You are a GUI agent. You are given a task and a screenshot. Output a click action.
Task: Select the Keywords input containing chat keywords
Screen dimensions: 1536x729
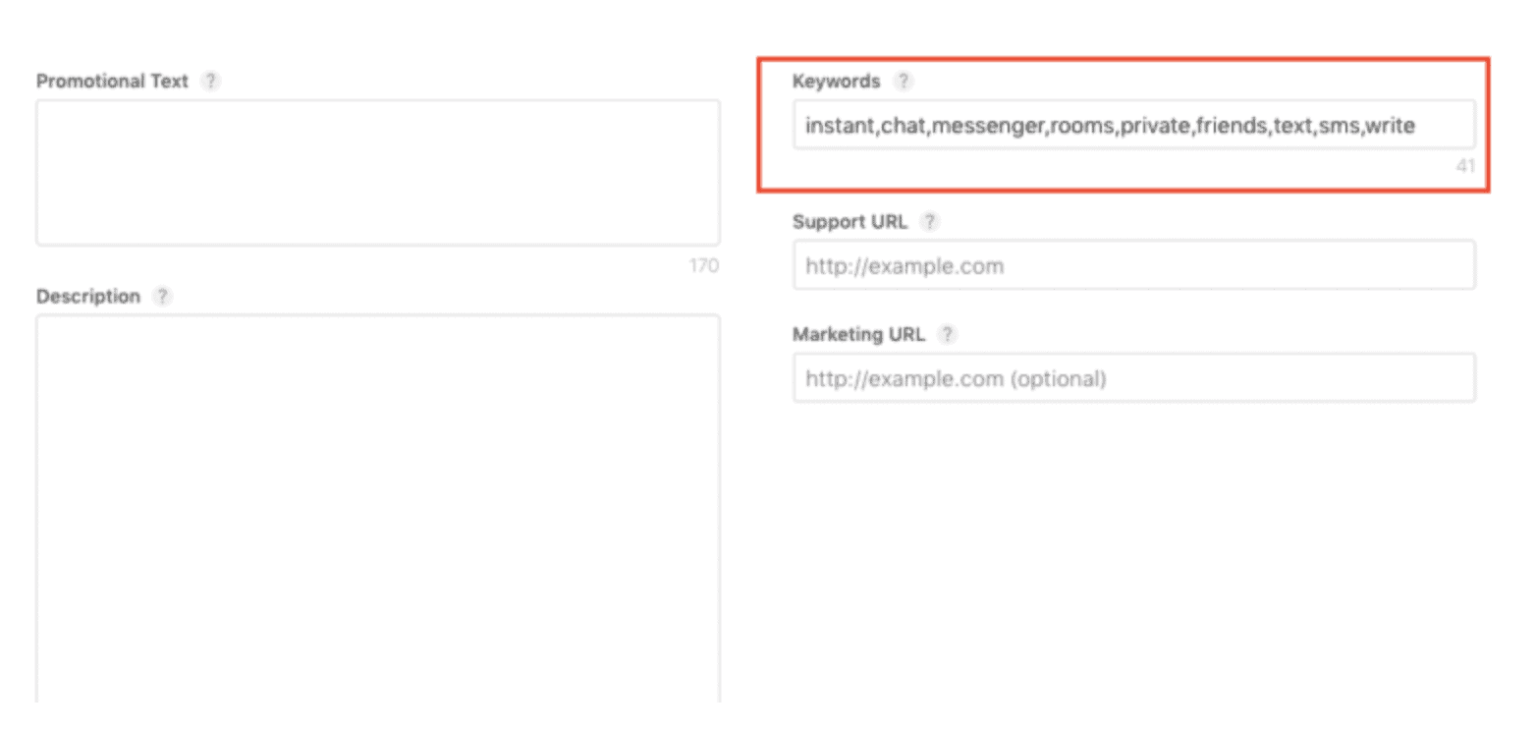[x=1133, y=124]
